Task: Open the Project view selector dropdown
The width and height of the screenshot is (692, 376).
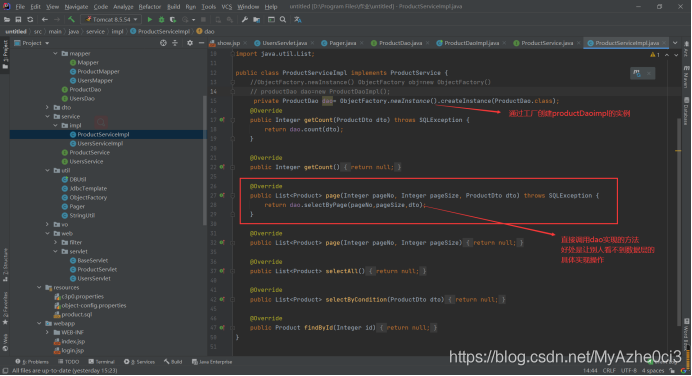Action: coord(32,43)
